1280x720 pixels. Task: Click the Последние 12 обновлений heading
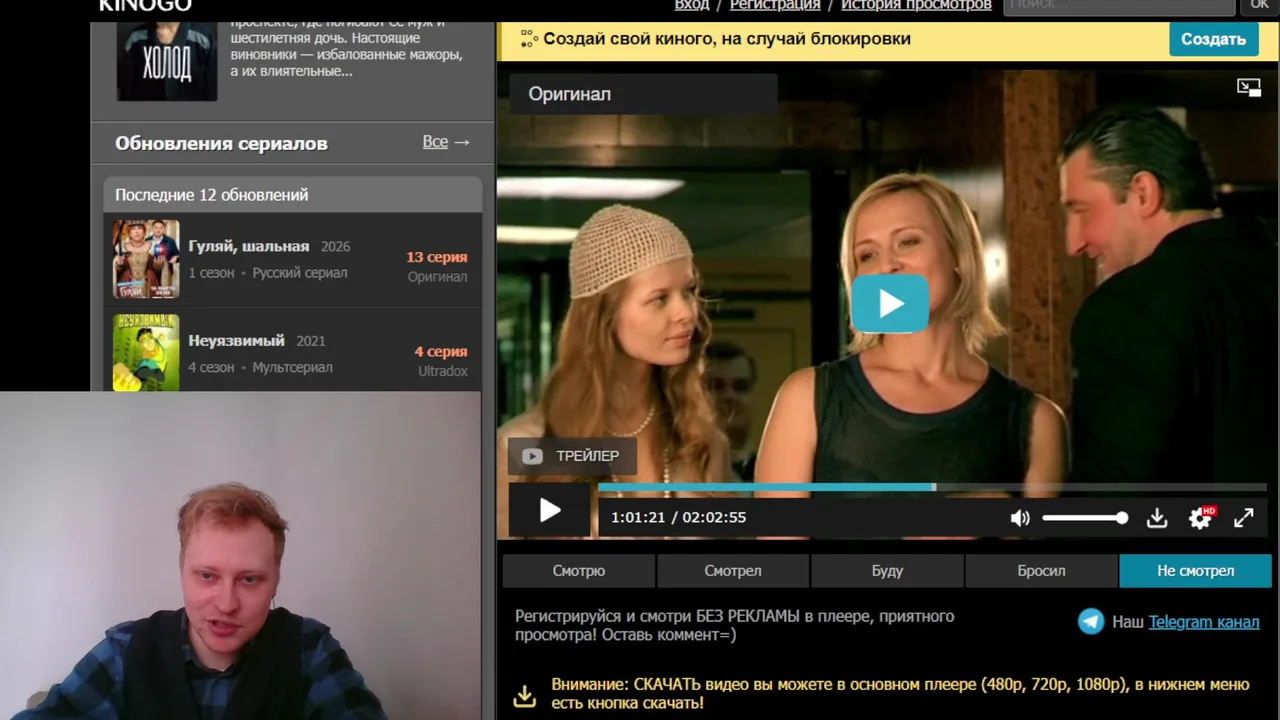(x=212, y=195)
